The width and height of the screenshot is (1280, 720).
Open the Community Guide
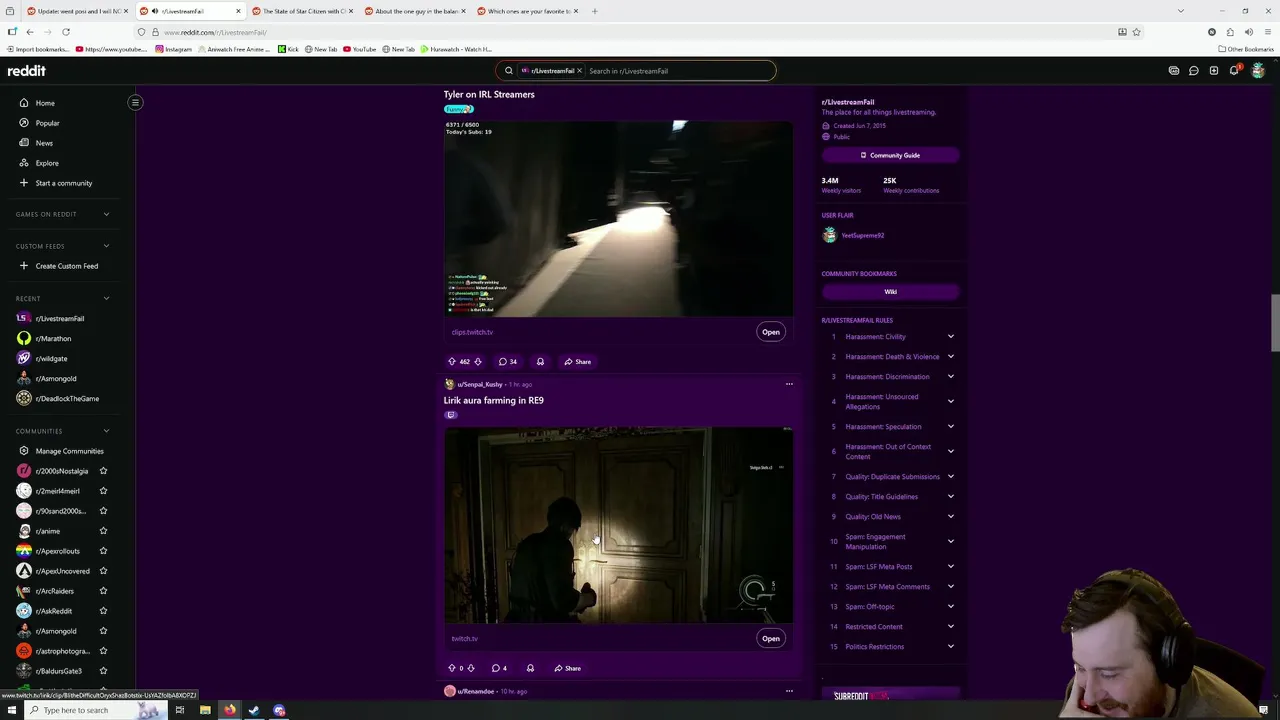point(890,155)
